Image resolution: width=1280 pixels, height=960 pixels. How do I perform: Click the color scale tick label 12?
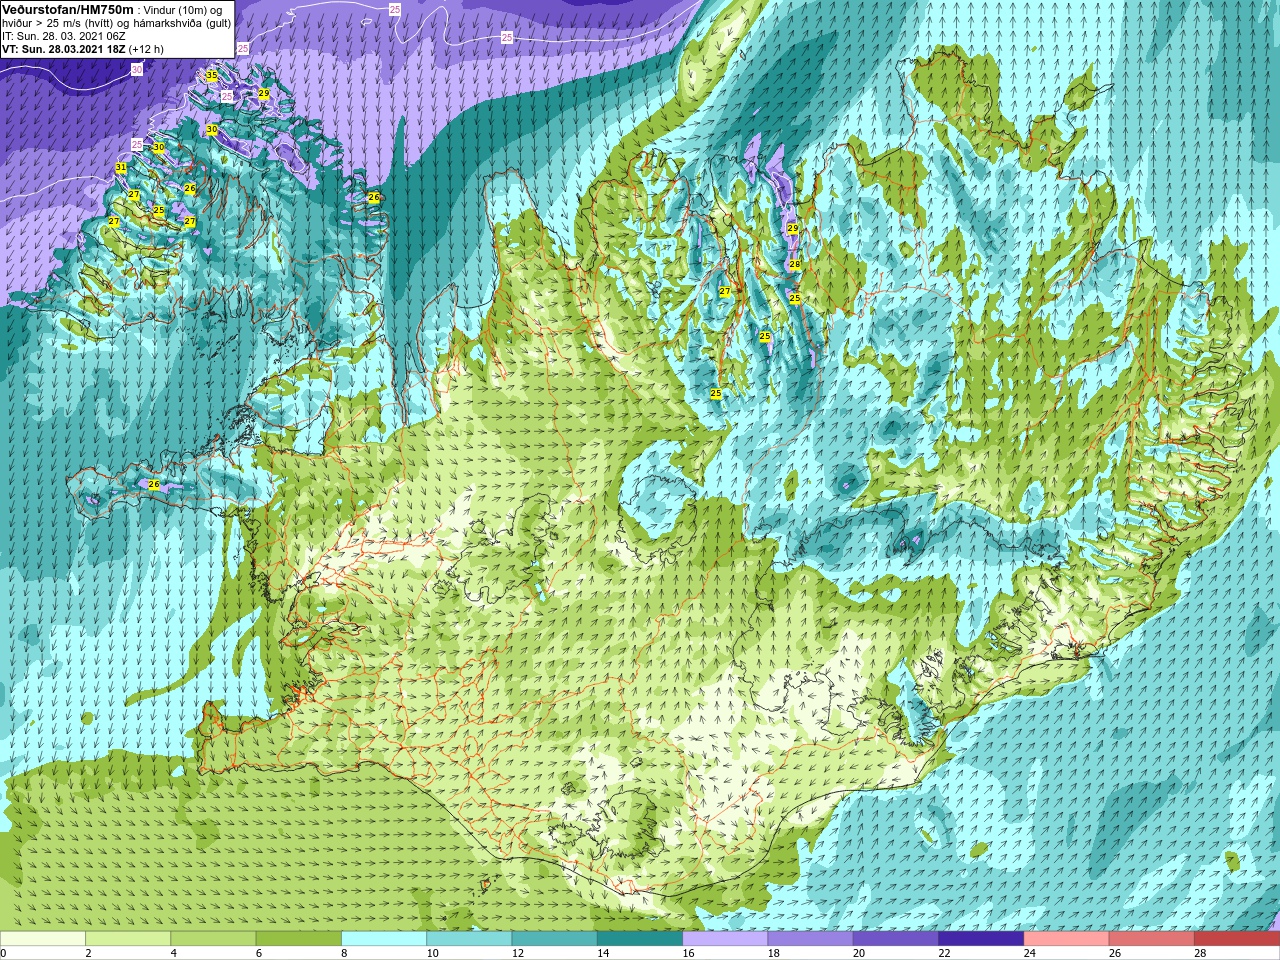518,953
